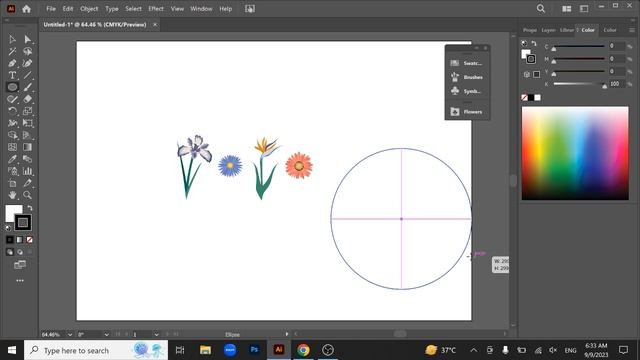This screenshot has width=640, height=360.
Task: Pick the Width tool
Action: coord(12,123)
